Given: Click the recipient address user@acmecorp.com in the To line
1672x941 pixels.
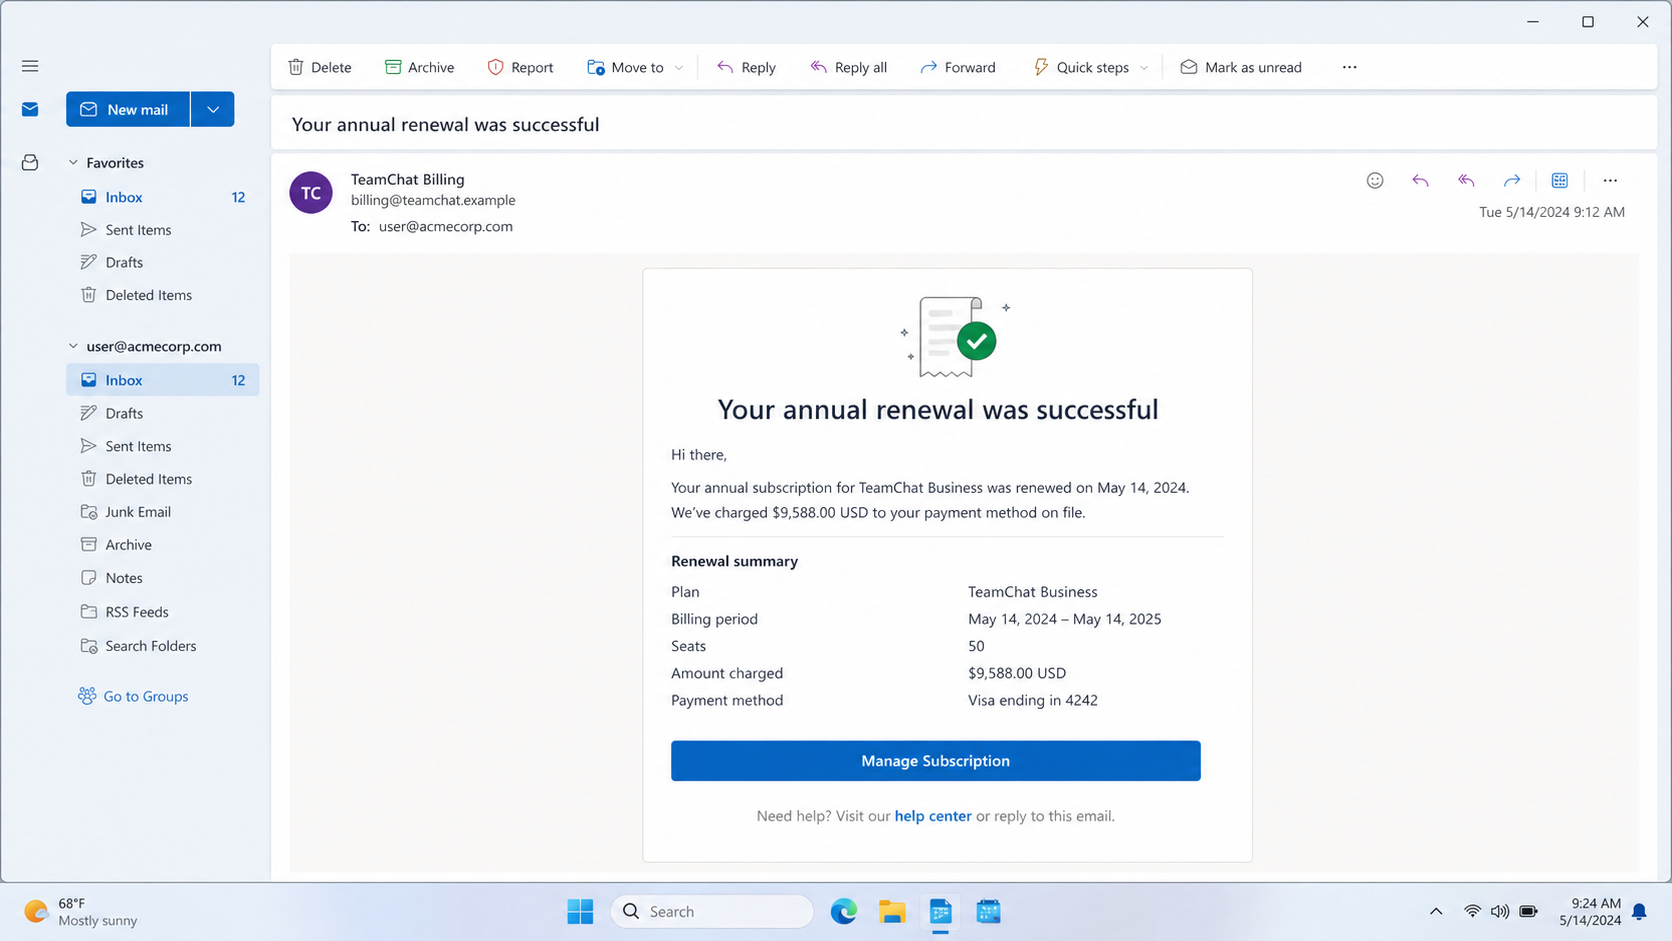Looking at the screenshot, I should click(x=445, y=226).
